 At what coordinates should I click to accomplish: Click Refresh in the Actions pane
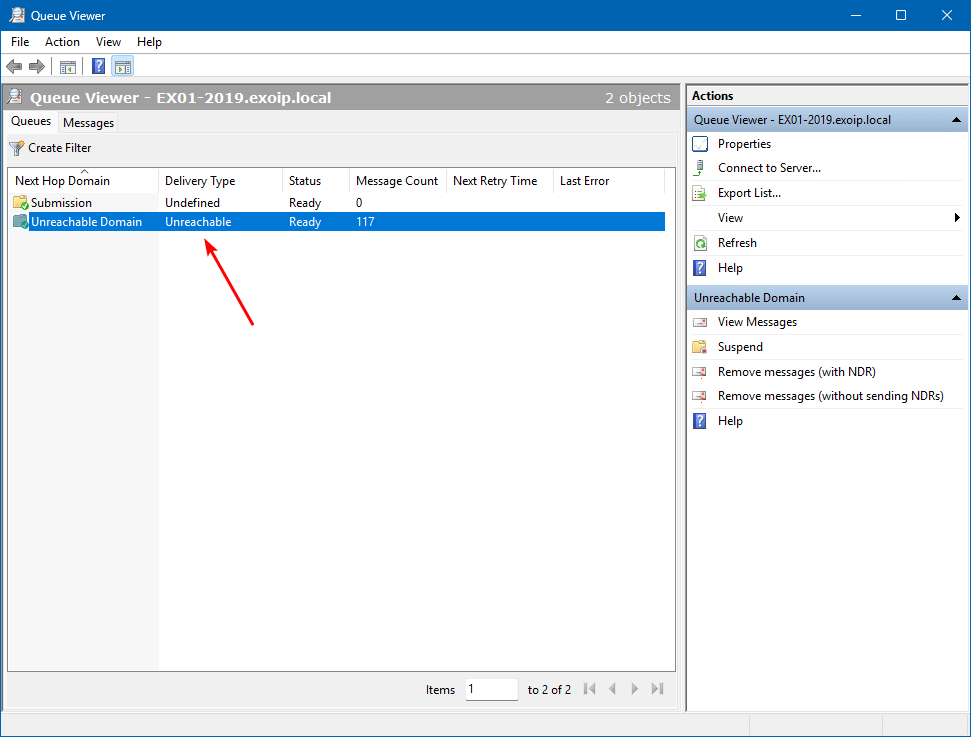(x=737, y=243)
